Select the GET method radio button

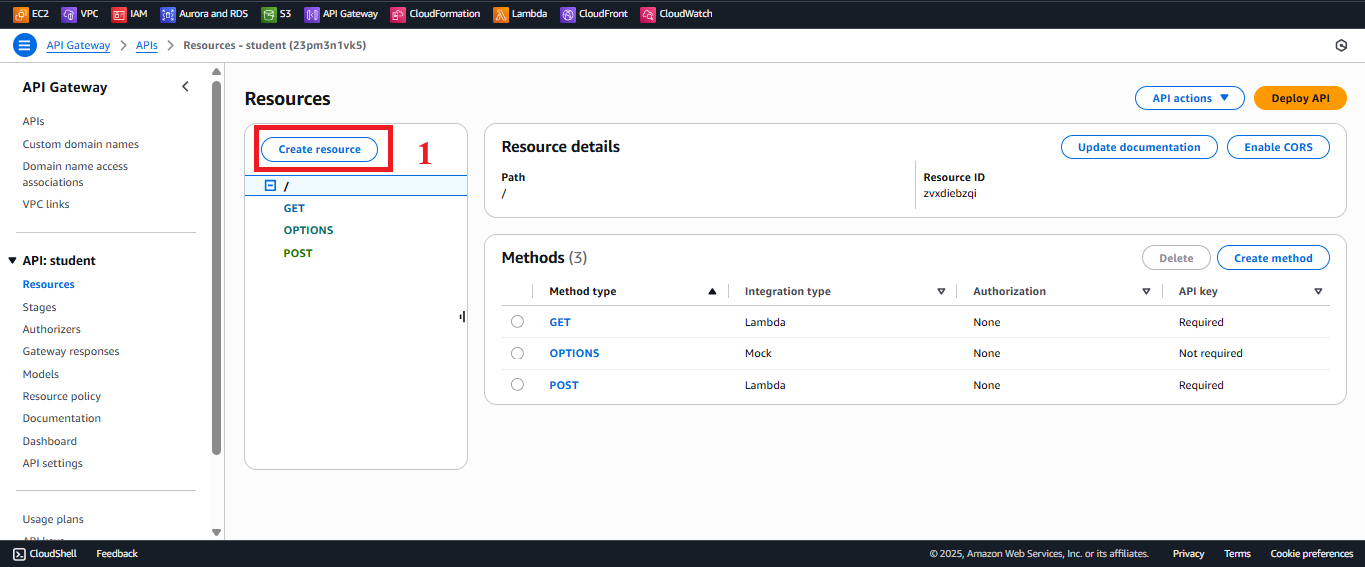(517, 322)
